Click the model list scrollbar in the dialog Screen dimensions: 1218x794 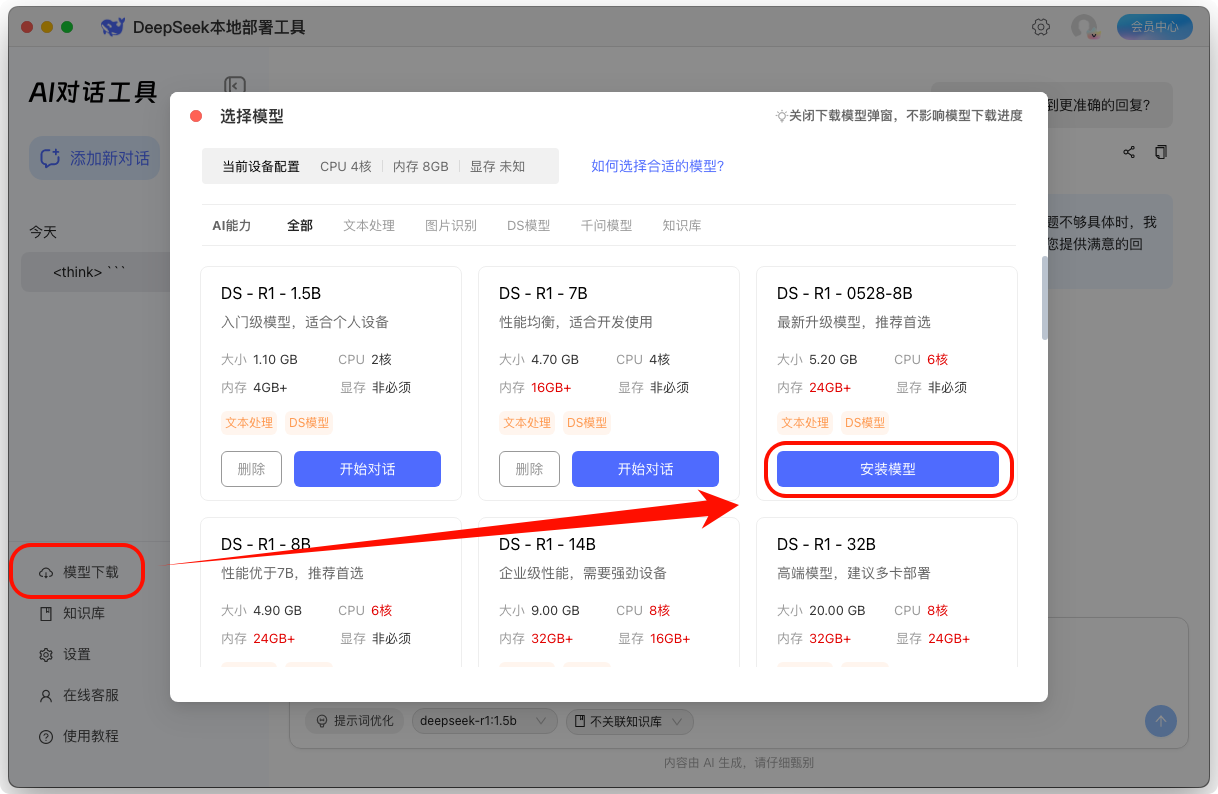(x=1045, y=298)
